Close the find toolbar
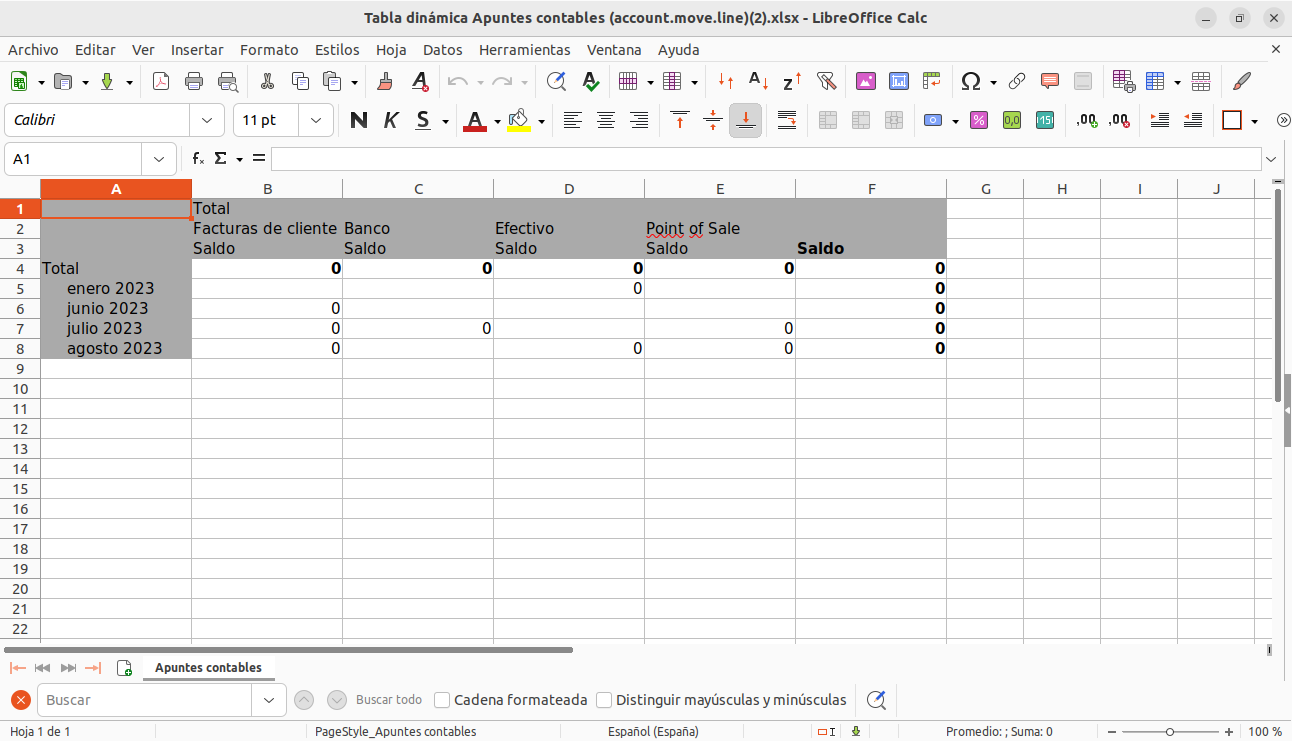This screenshot has width=1292, height=741. [20, 700]
